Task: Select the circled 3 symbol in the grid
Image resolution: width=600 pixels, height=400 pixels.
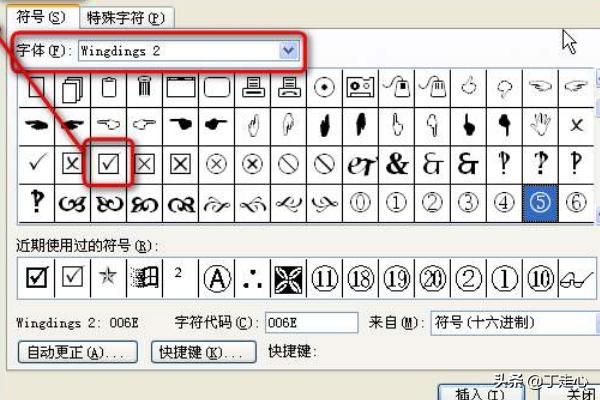Action: click(x=468, y=202)
